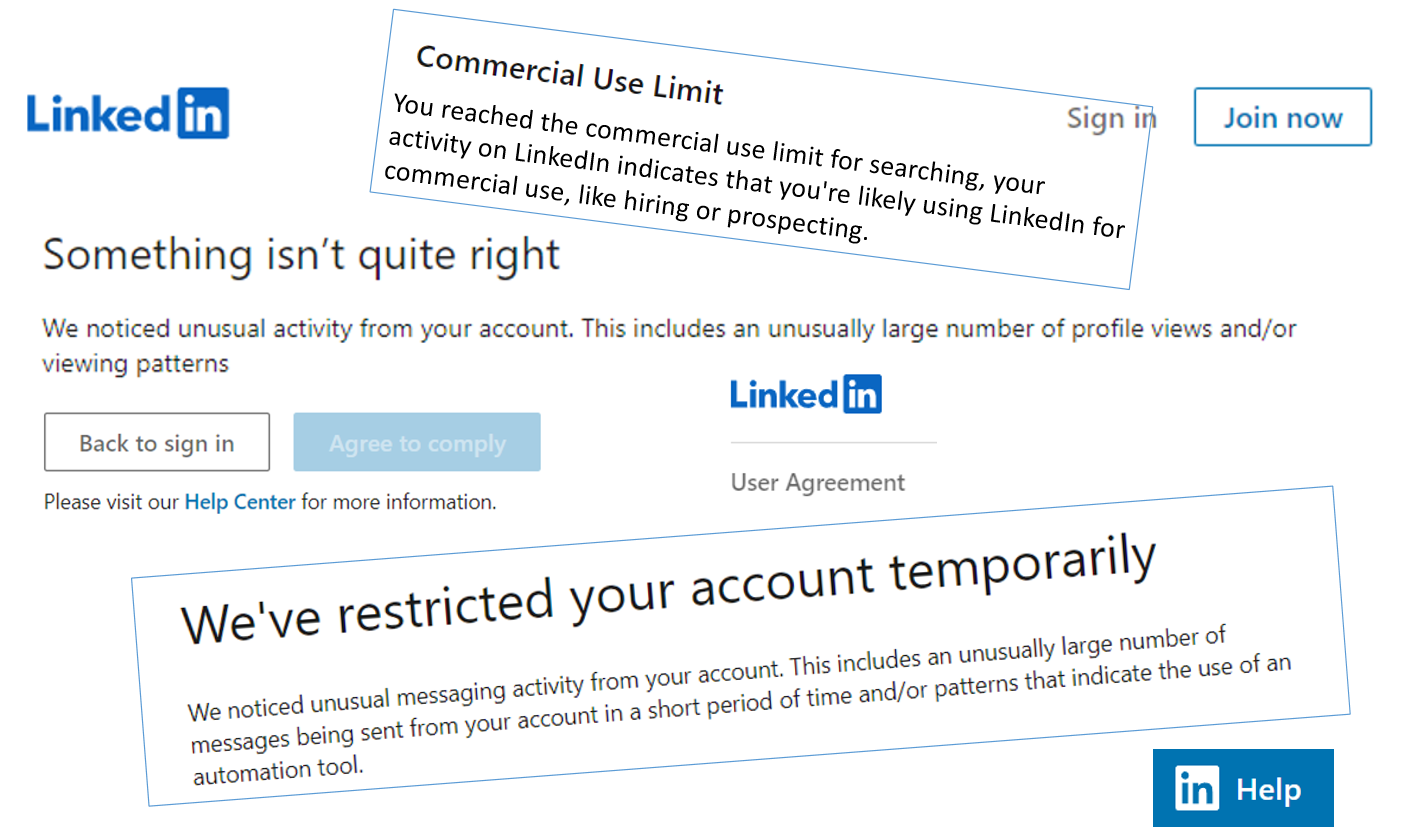
Task: Click the 'for more information' text
Action: click(399, 502)
